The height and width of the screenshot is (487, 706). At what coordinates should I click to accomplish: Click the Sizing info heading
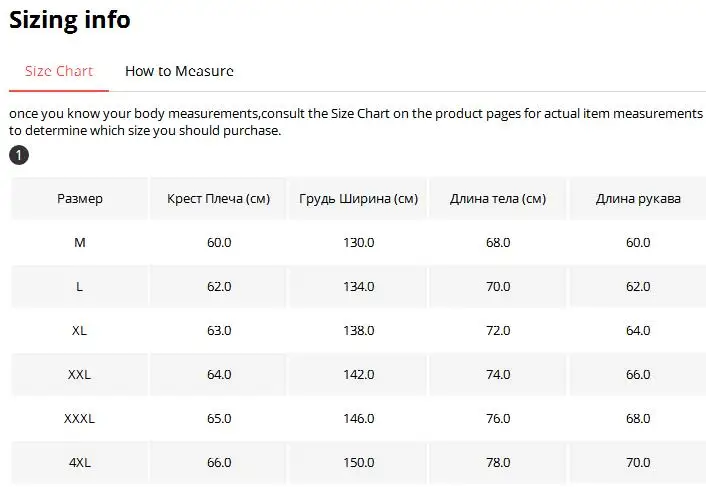70,19
